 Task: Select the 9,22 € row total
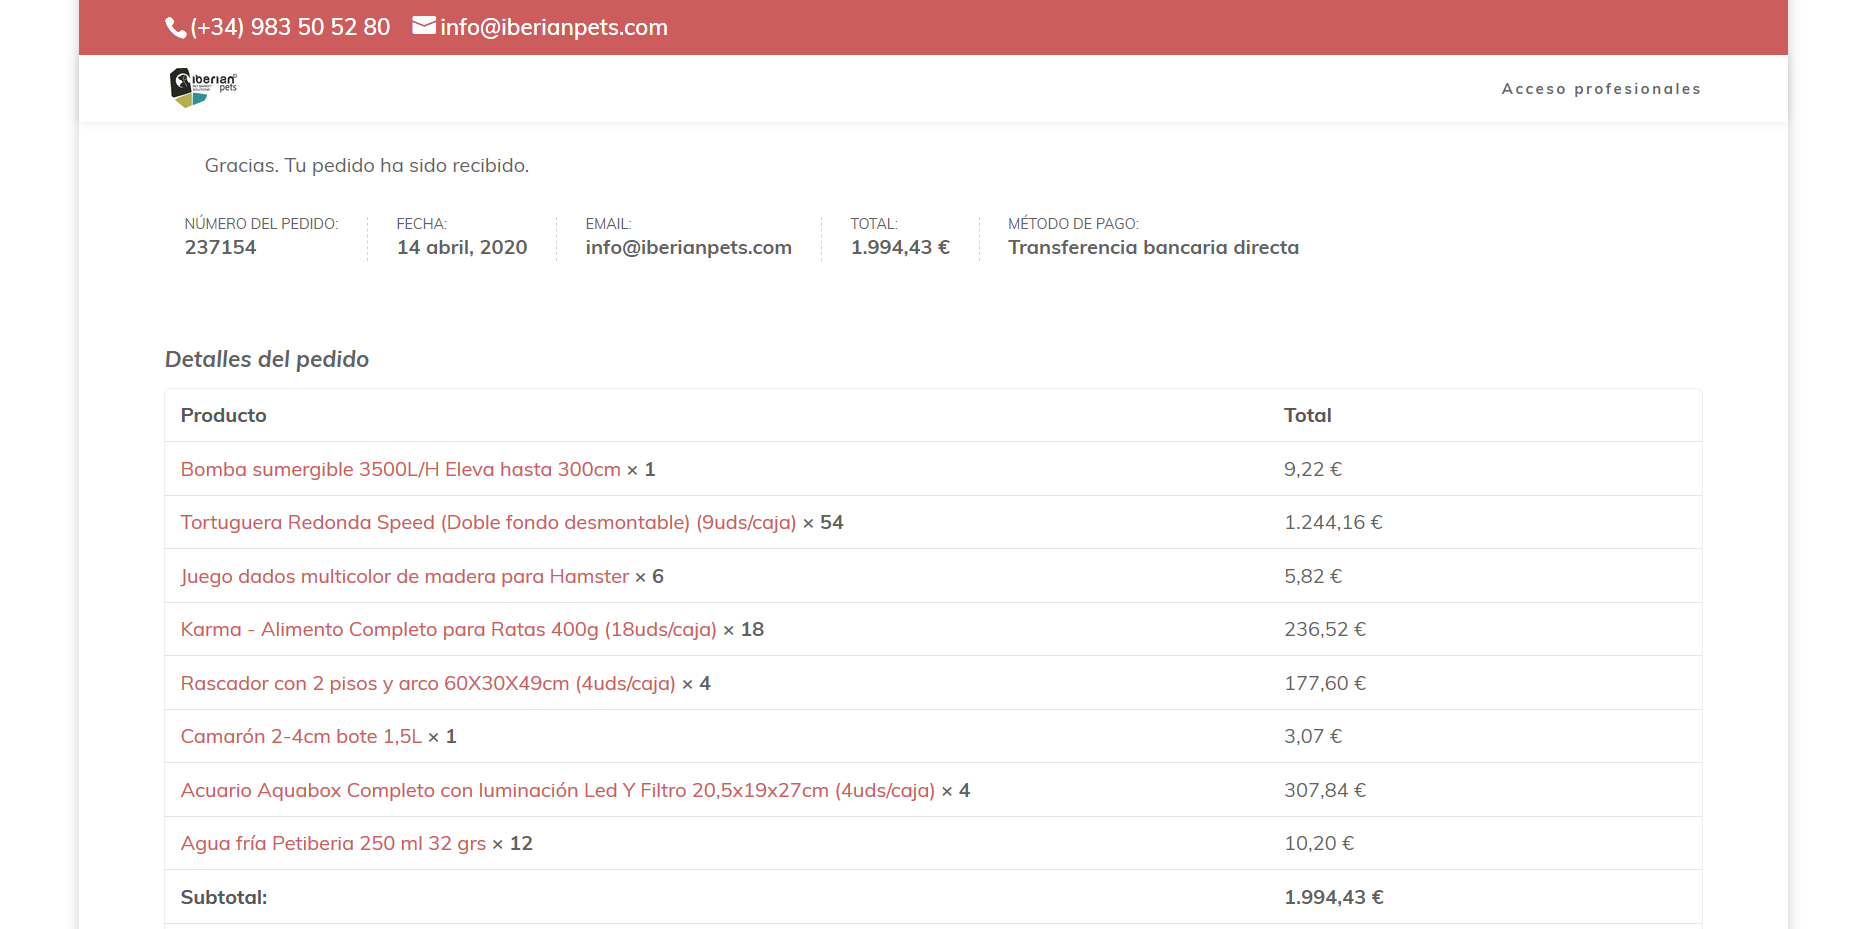tap(1313, 469)
